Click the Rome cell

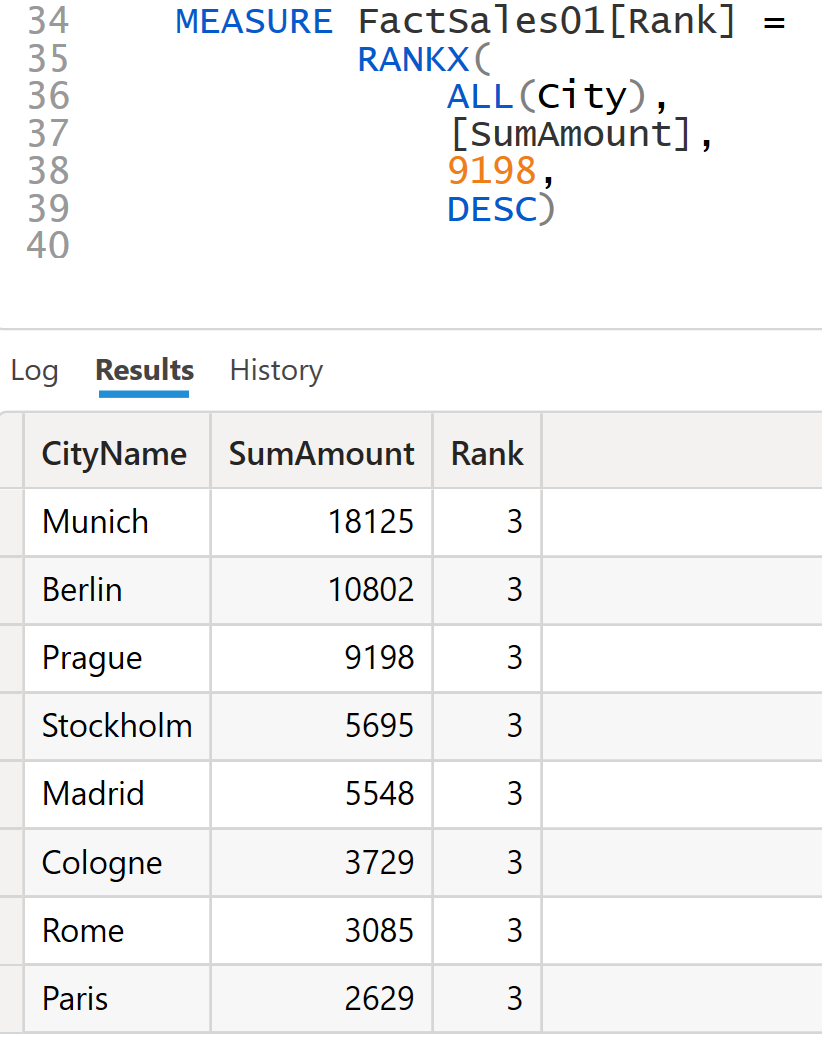tap(83, 931)
